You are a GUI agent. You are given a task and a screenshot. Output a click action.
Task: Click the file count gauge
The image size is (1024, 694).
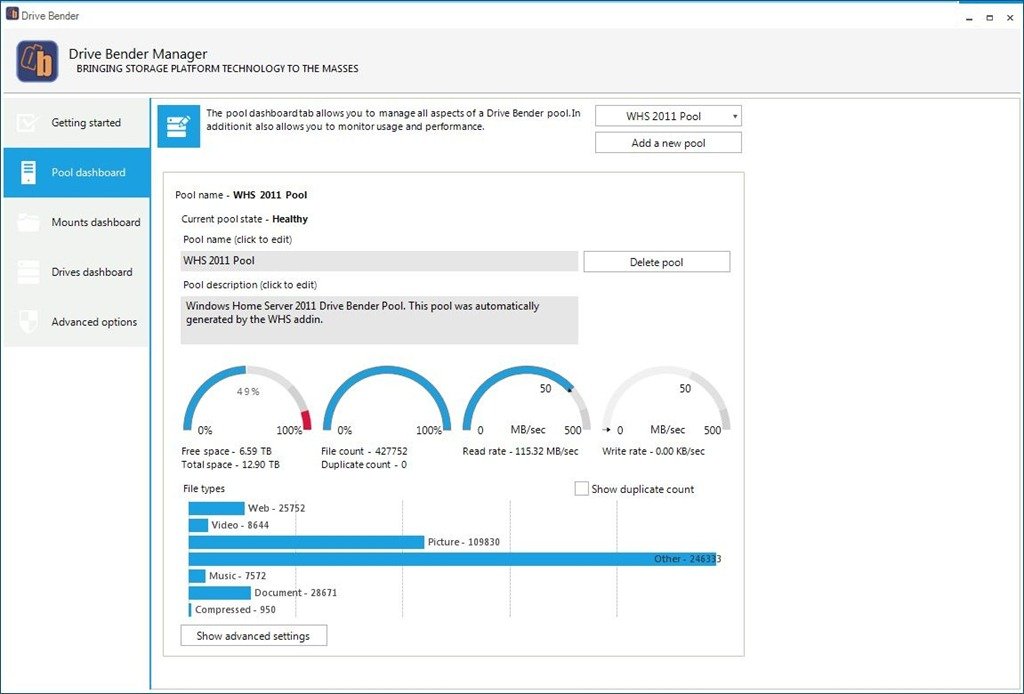(x=387, y=400)
